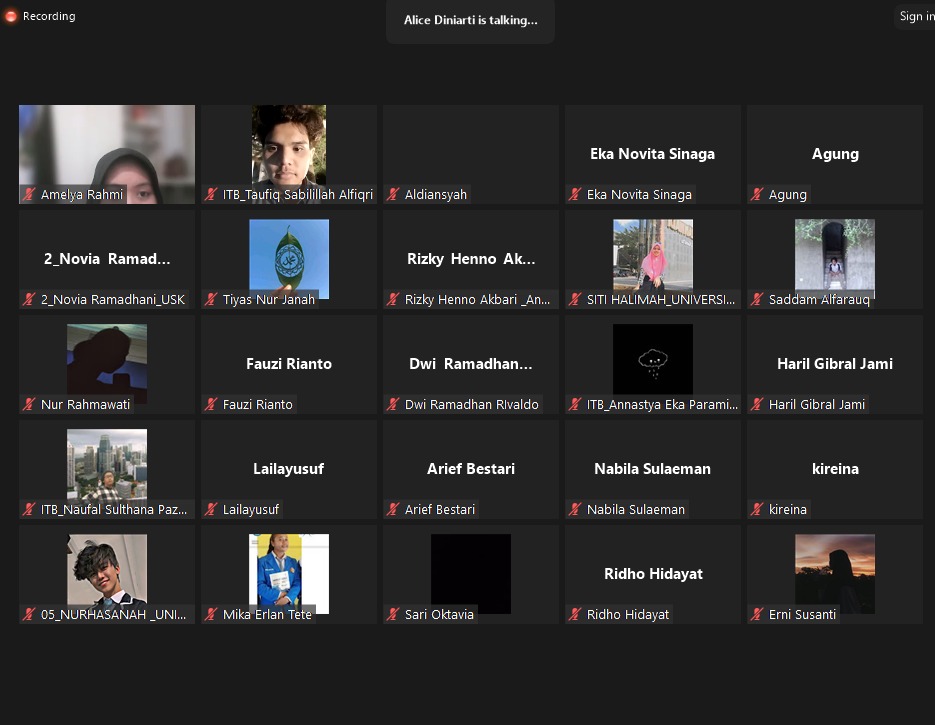Click the Ridho Hidayat participant tile
The image size is (935, 725).
(653, 574)
